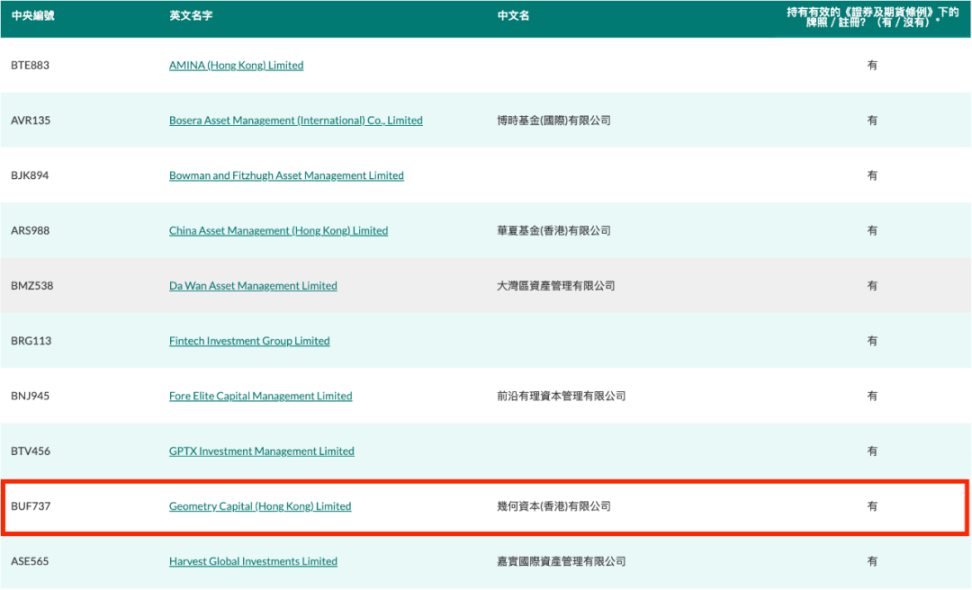Open Fore Elite Capital Management Limited link
Viewport: 972px width, 590px height.
[x=260, y=395]
